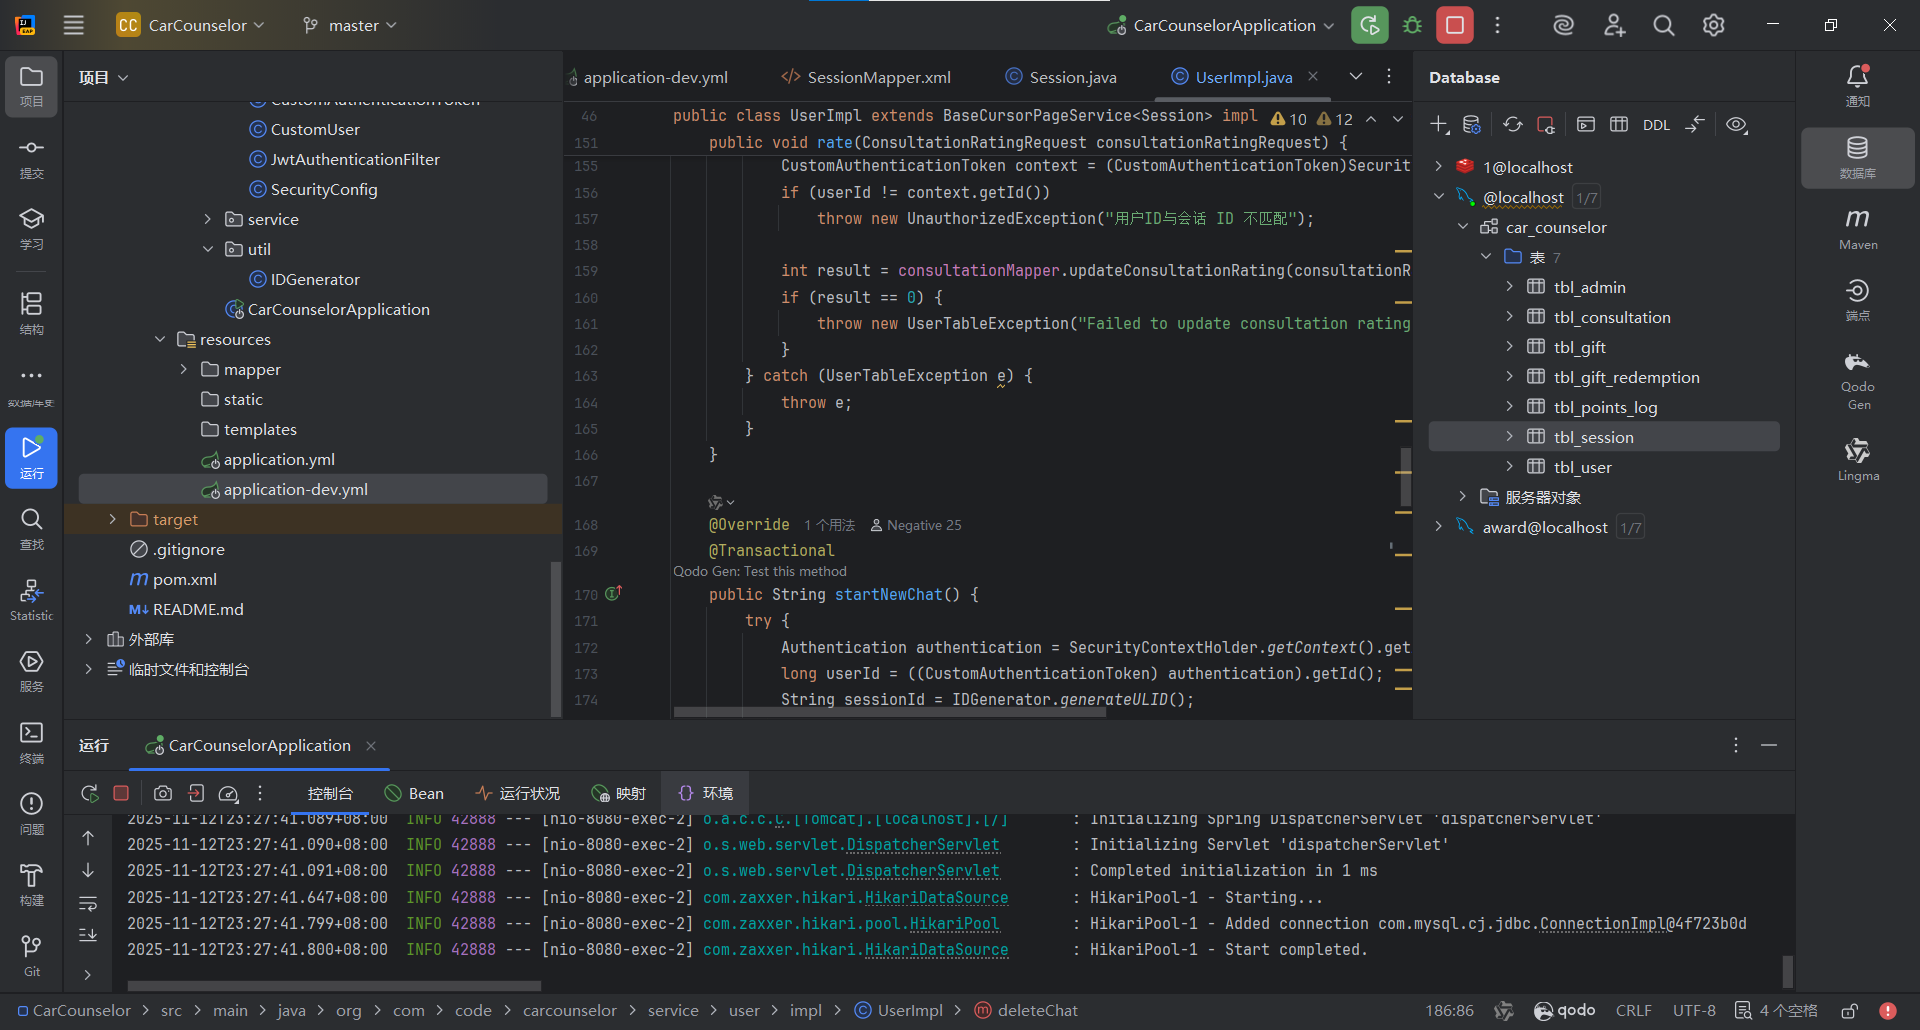Open the Find tool window
The width and height of the screenshot is (1920, 1030).
(x=31, y=529)
